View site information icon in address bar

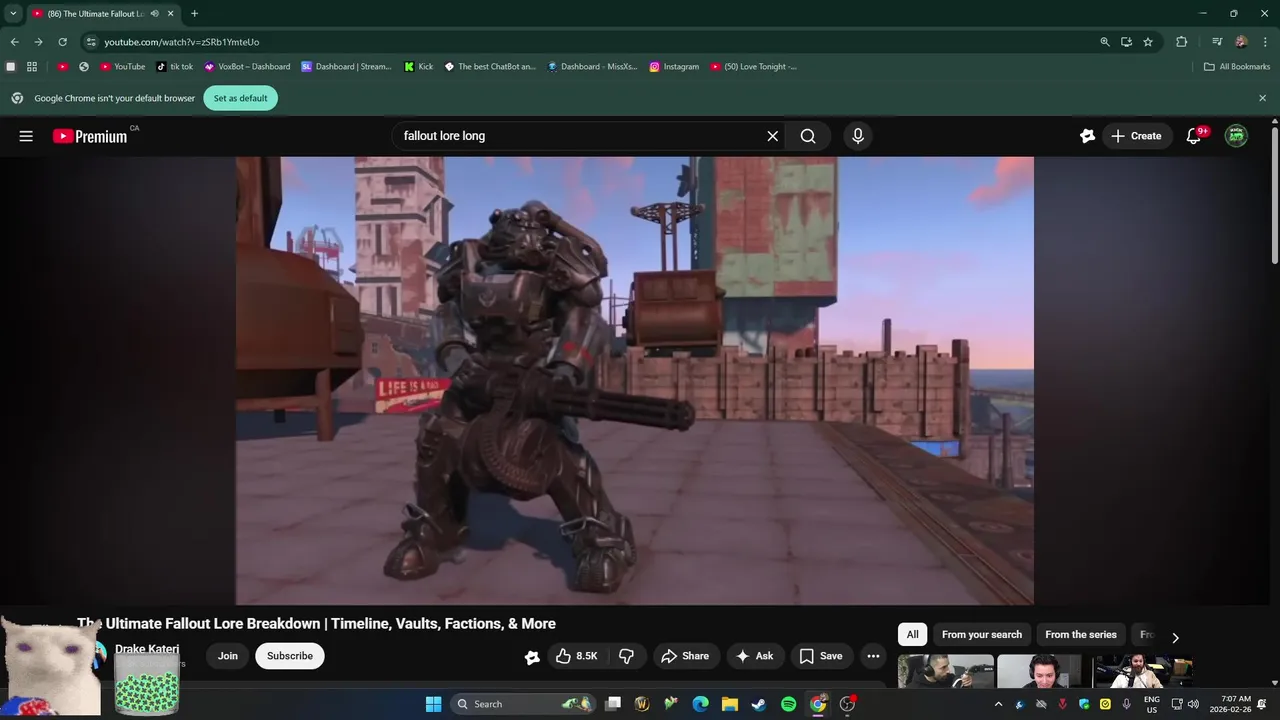[91, 42]
